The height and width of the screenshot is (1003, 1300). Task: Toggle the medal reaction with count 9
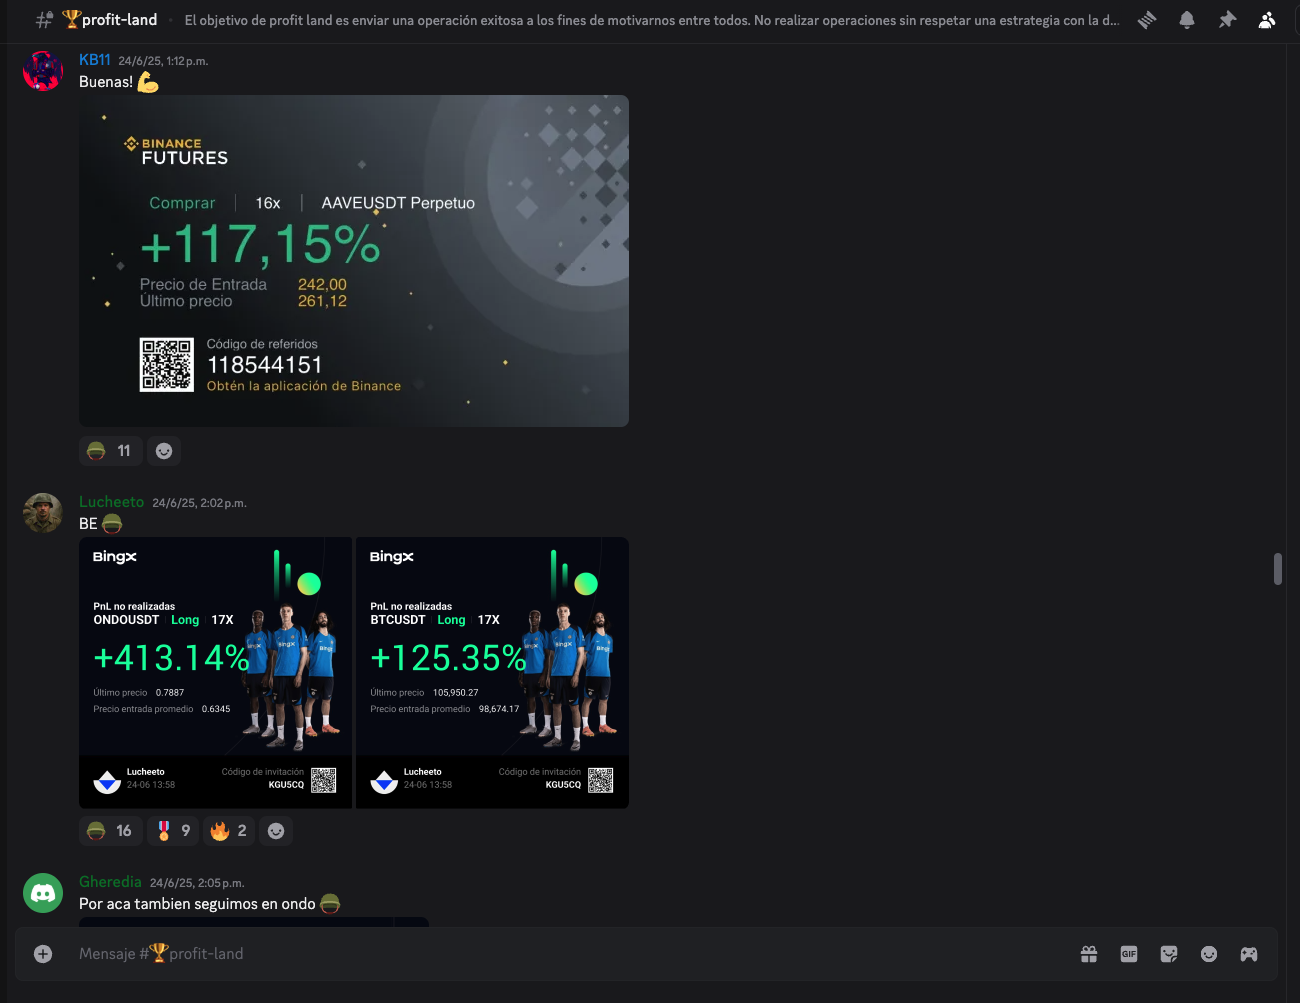coord(174,831)
